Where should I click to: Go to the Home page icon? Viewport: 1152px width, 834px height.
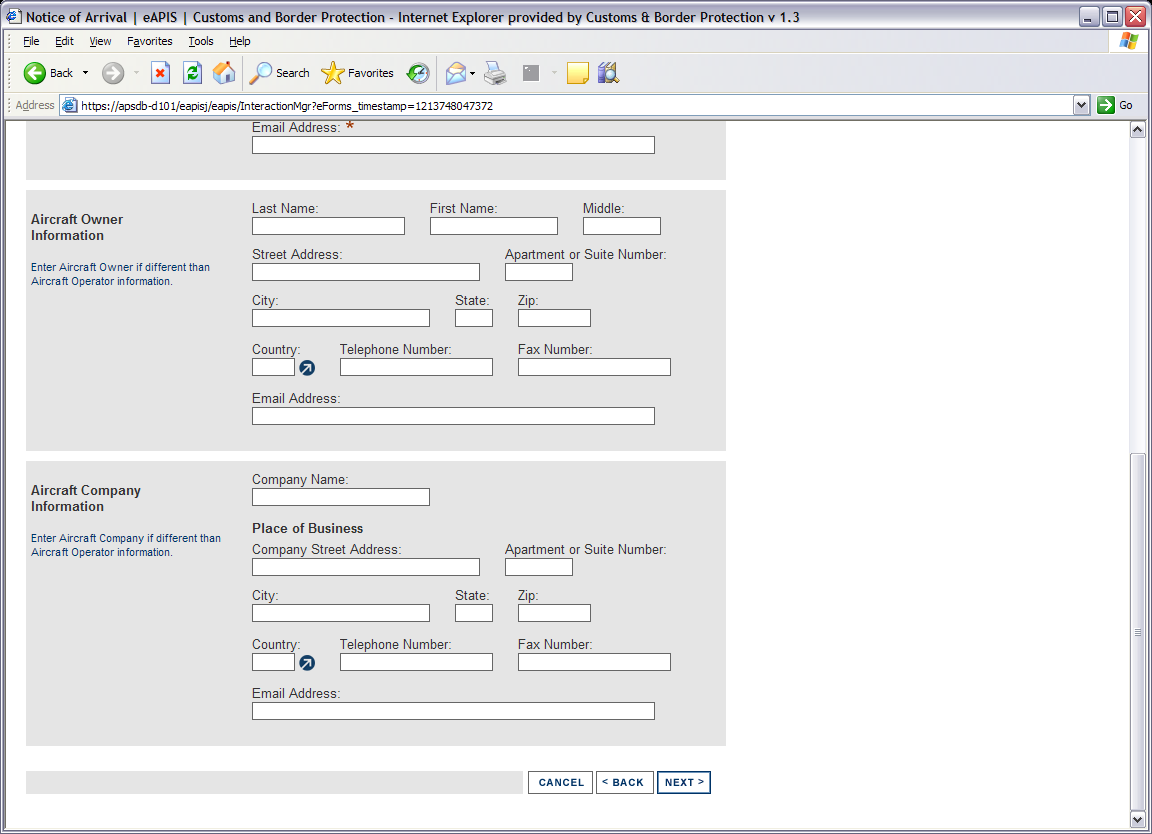224,73
